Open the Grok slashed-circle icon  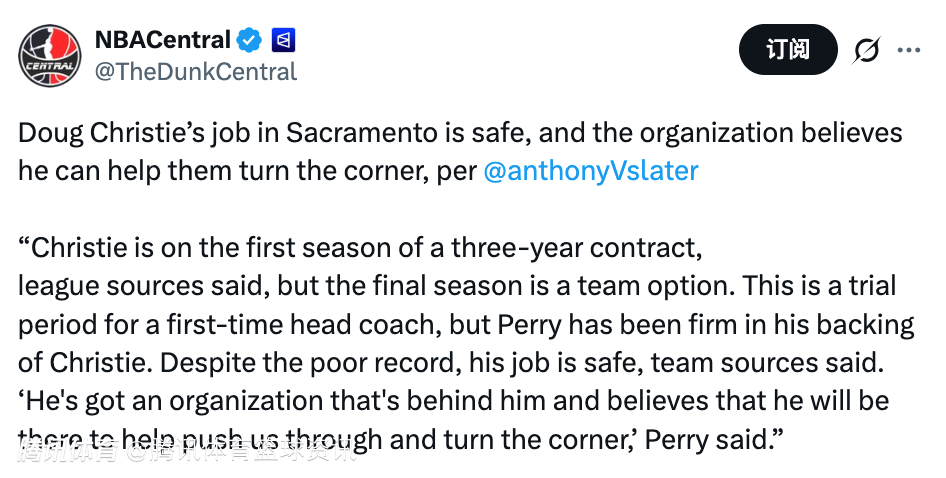(x=867, y=50)
